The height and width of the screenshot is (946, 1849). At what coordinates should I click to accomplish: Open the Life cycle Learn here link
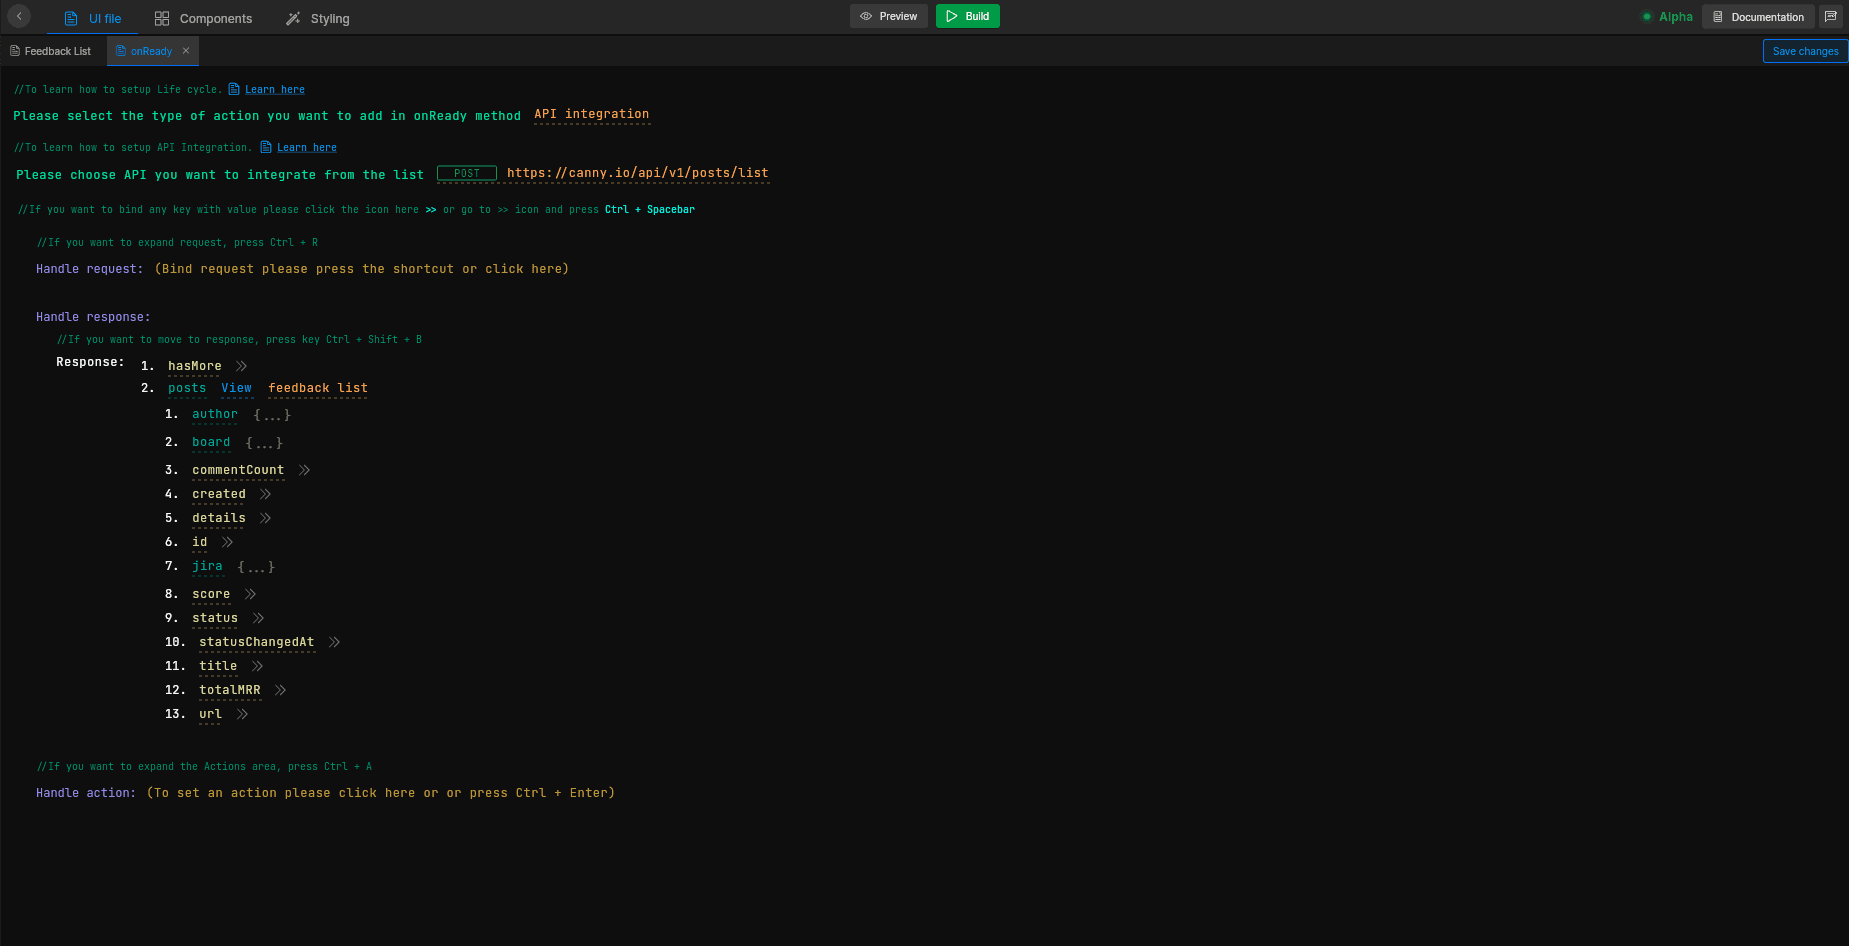tap(274, 89)
